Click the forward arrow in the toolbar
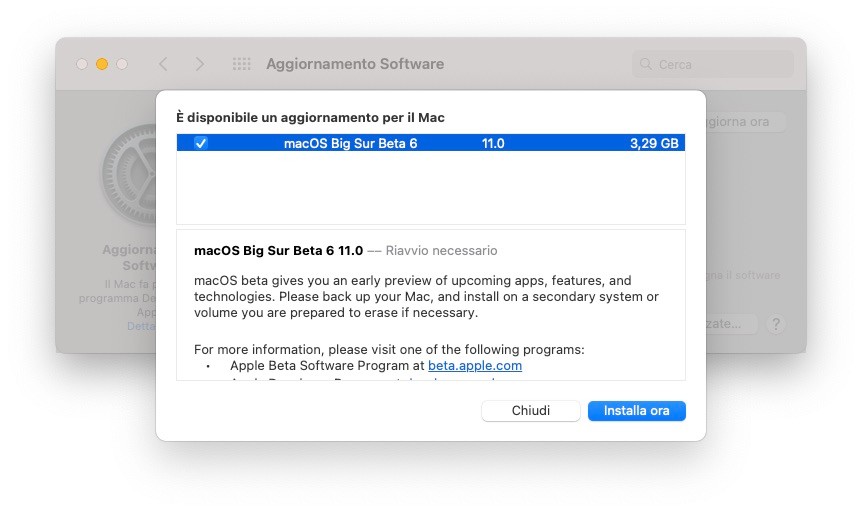 coord(200,64)
